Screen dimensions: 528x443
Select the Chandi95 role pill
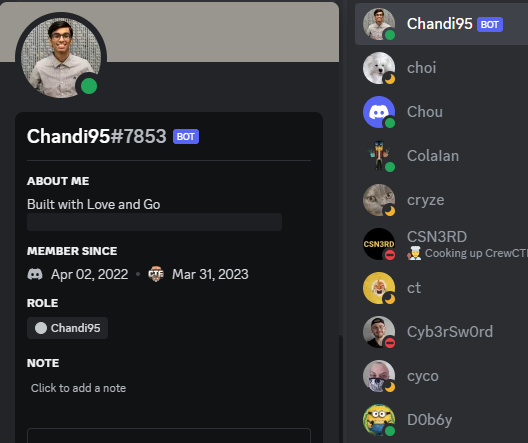67,328
